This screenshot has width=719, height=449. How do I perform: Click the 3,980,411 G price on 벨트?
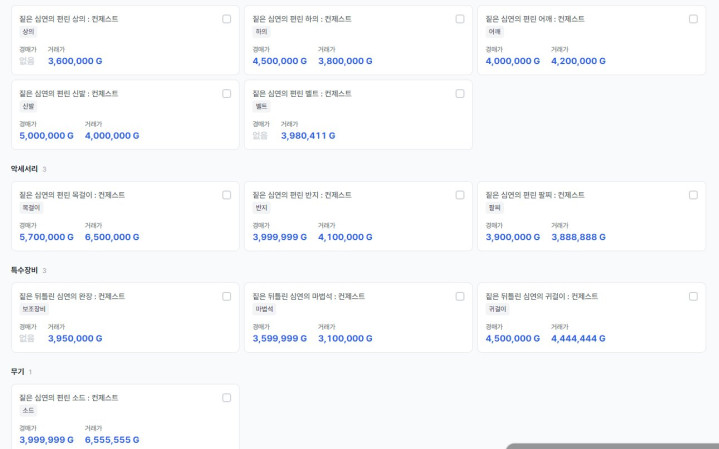[x=308, y=136]
